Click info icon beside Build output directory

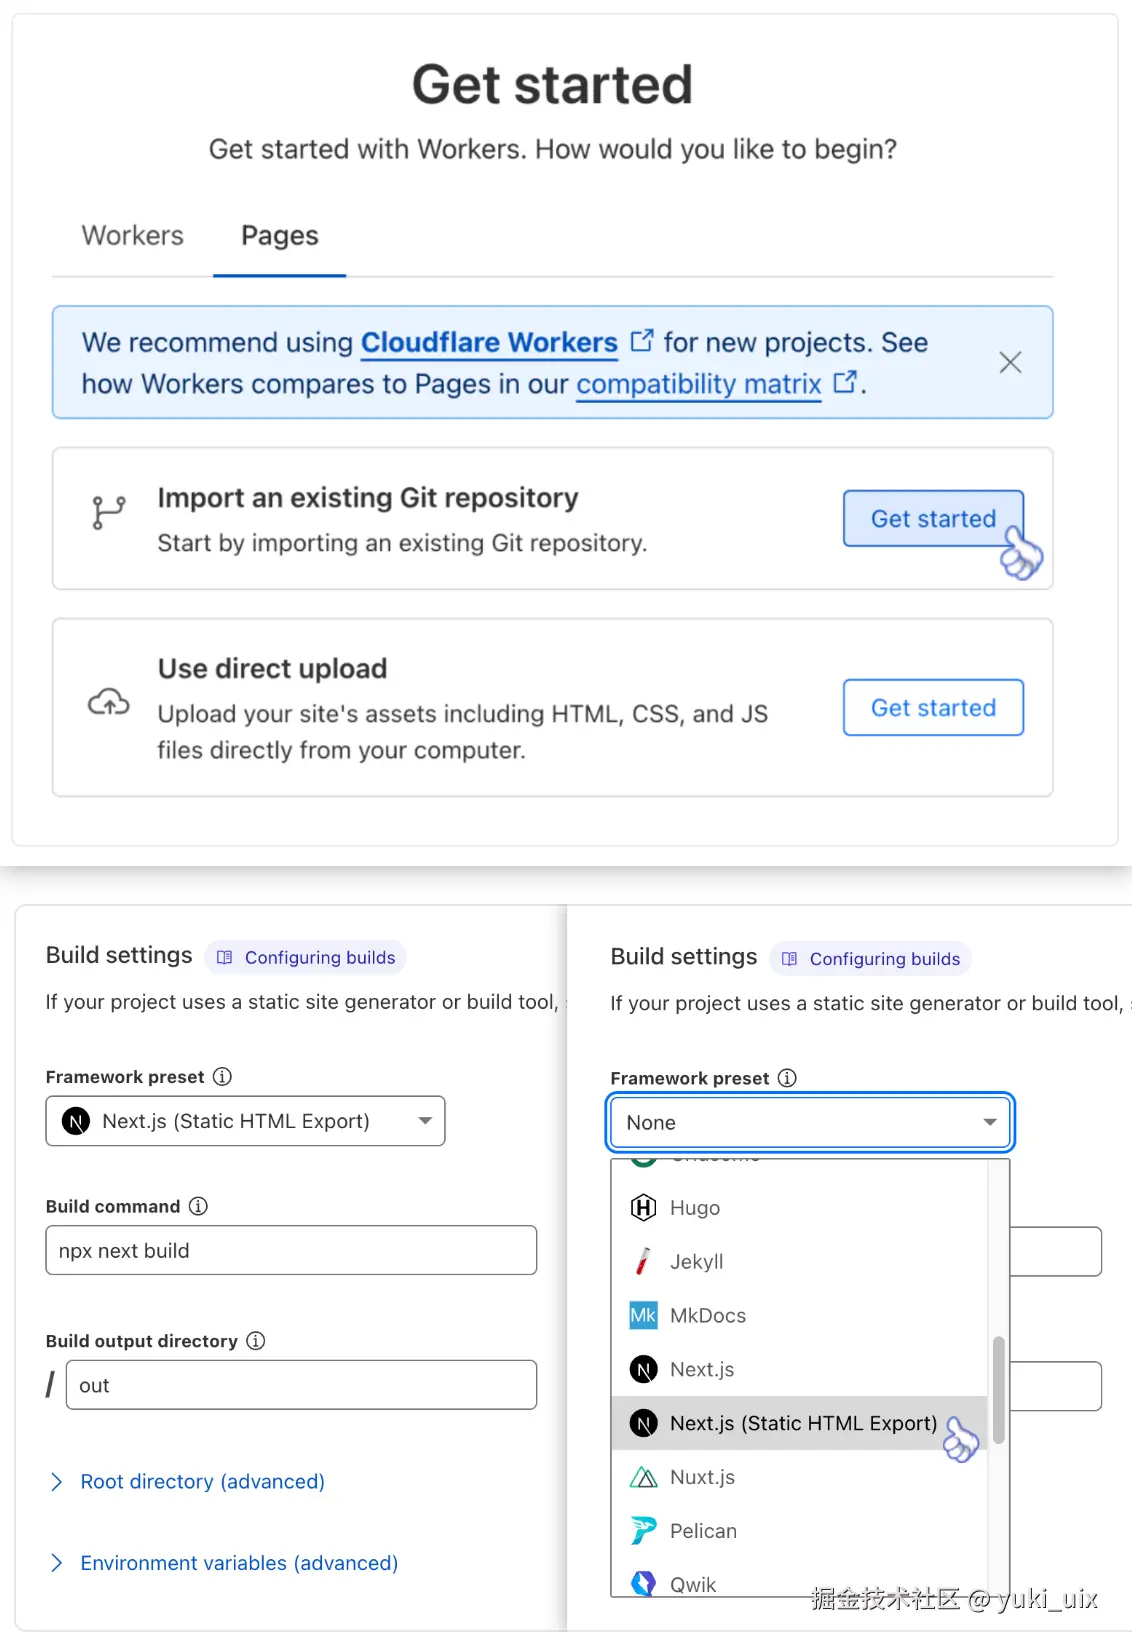256,1341
